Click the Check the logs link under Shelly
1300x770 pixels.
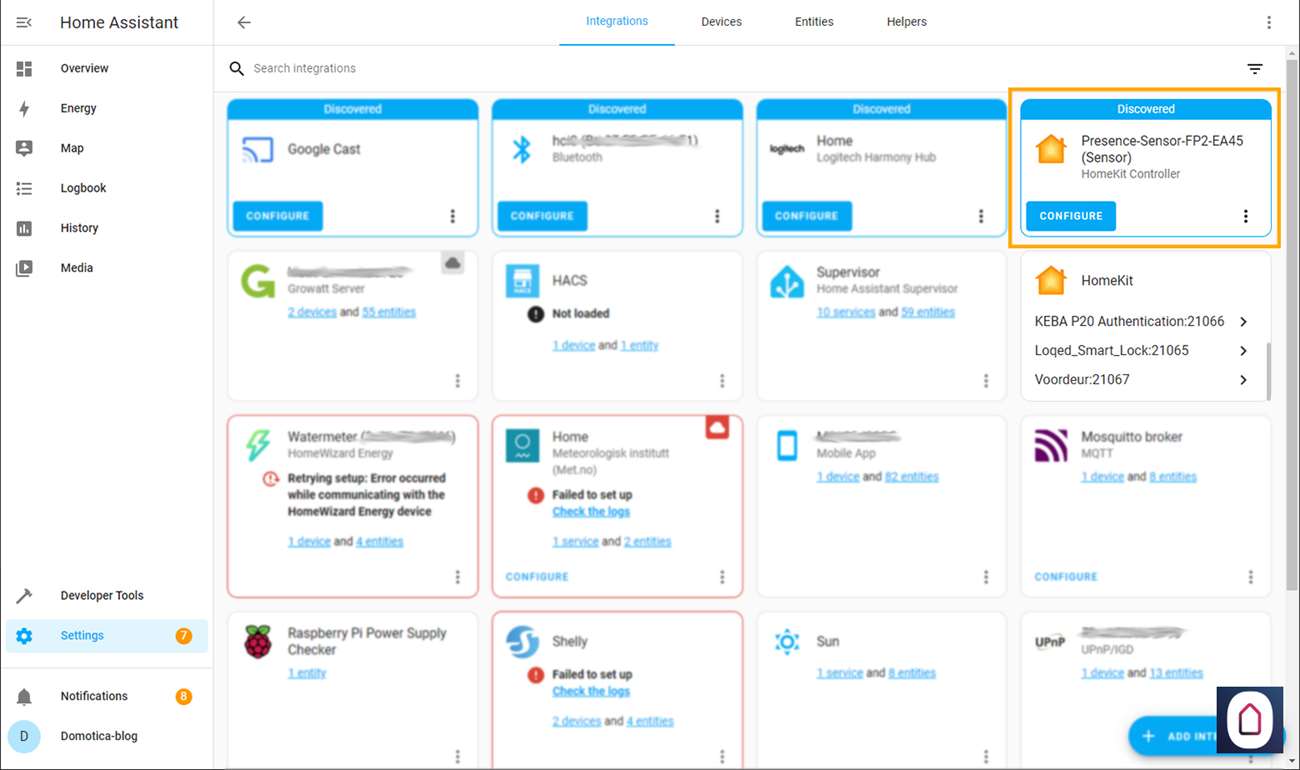[x=591, y=691]
